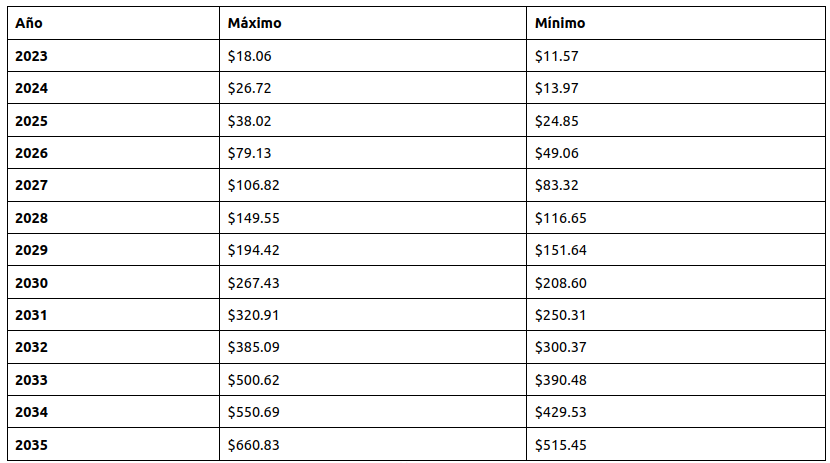Click the $18.06 maximum value
The image size is (830, 463).
[x=249, y=56]
